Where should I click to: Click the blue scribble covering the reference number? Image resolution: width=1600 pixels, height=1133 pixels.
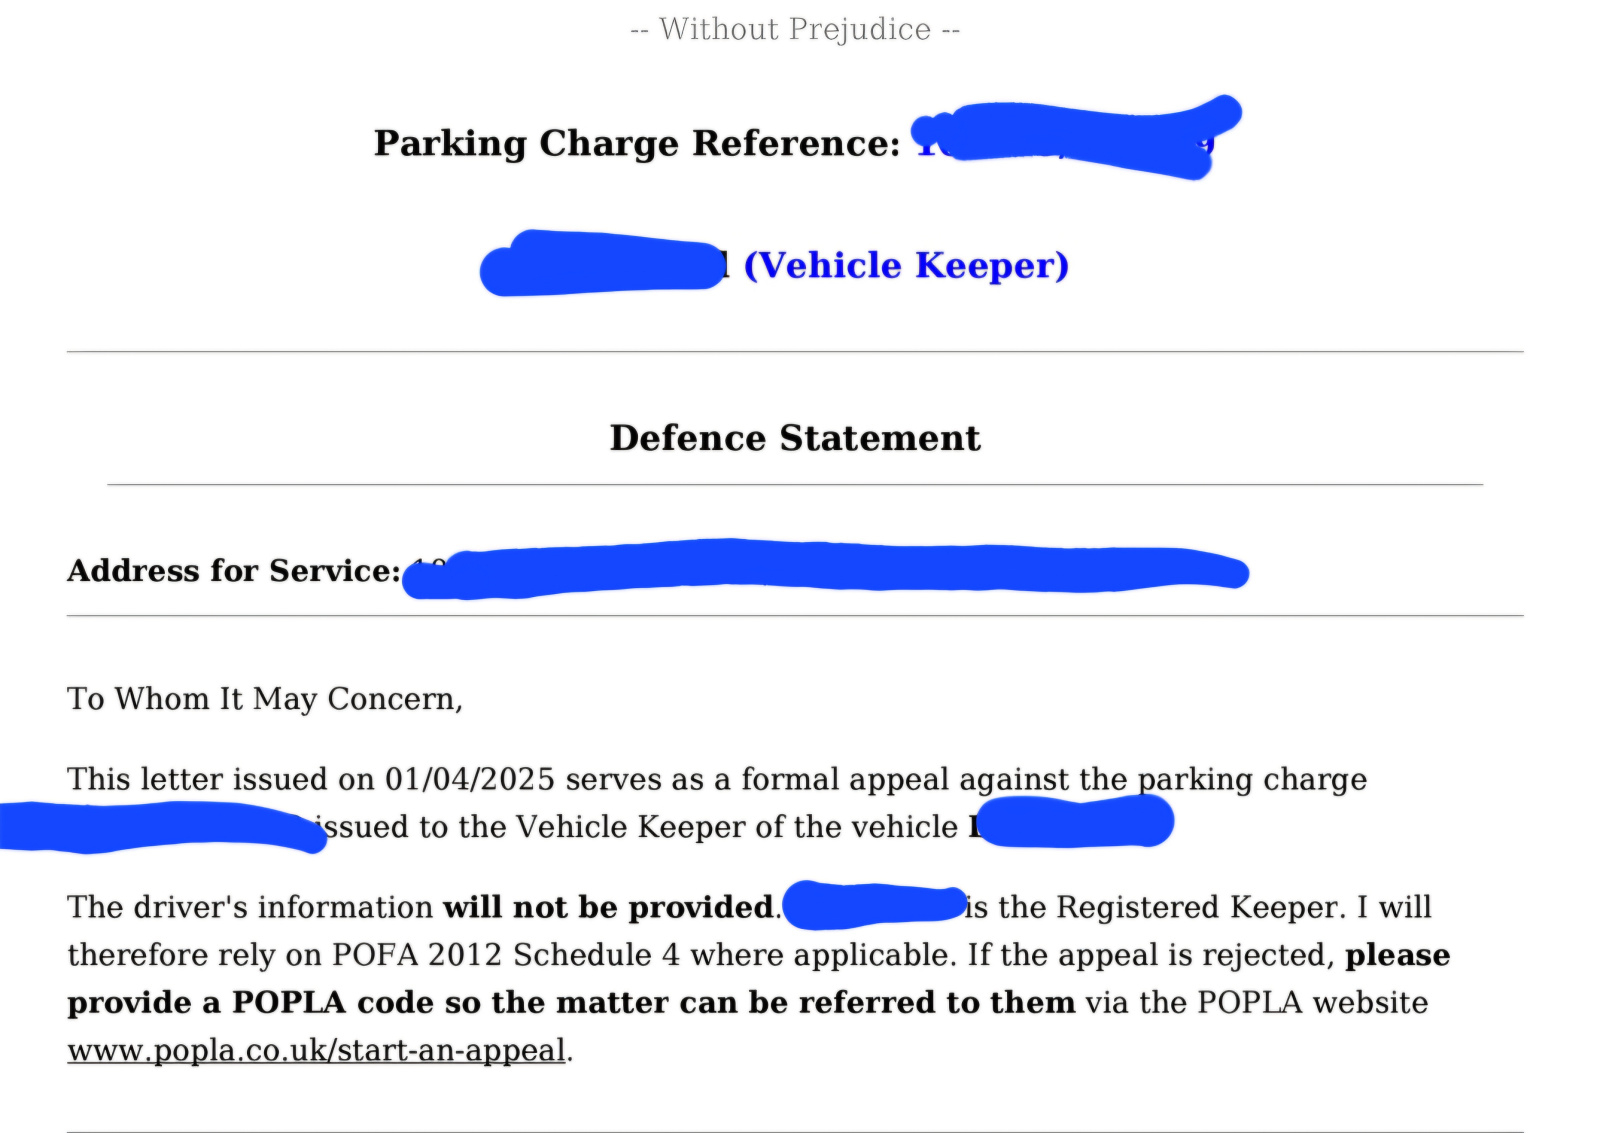[1075, 138]
